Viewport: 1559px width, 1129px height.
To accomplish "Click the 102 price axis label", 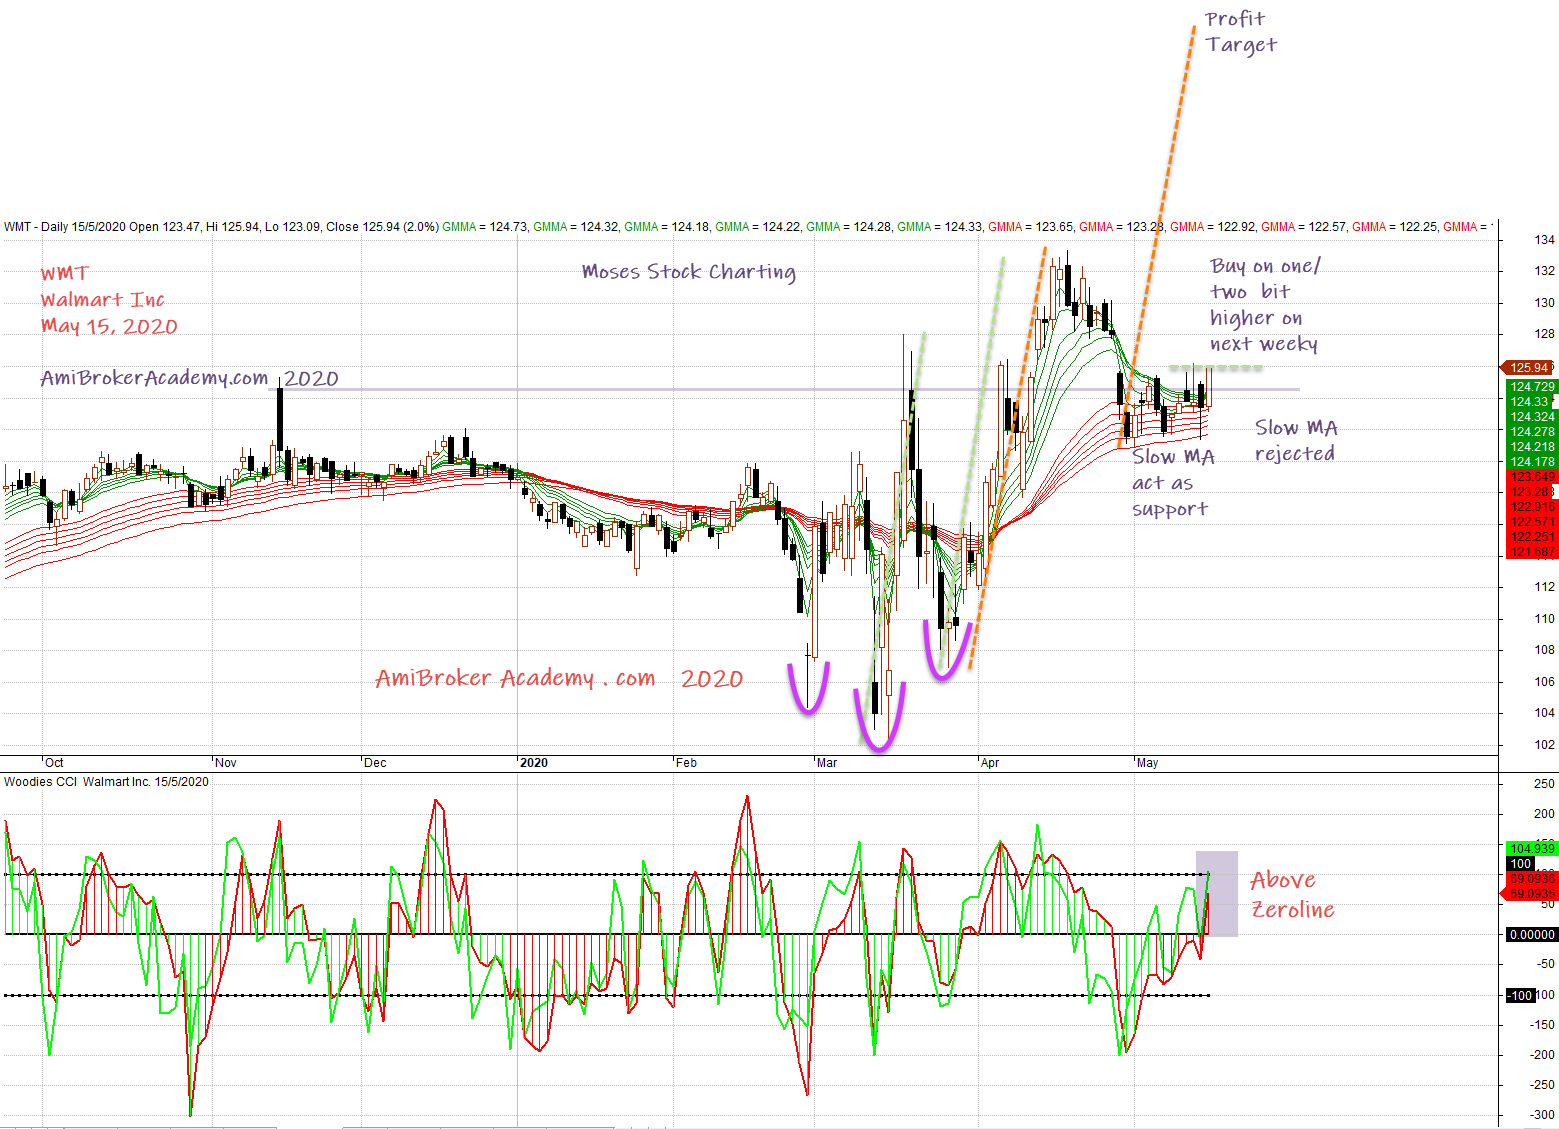I will click(1545, 745).
